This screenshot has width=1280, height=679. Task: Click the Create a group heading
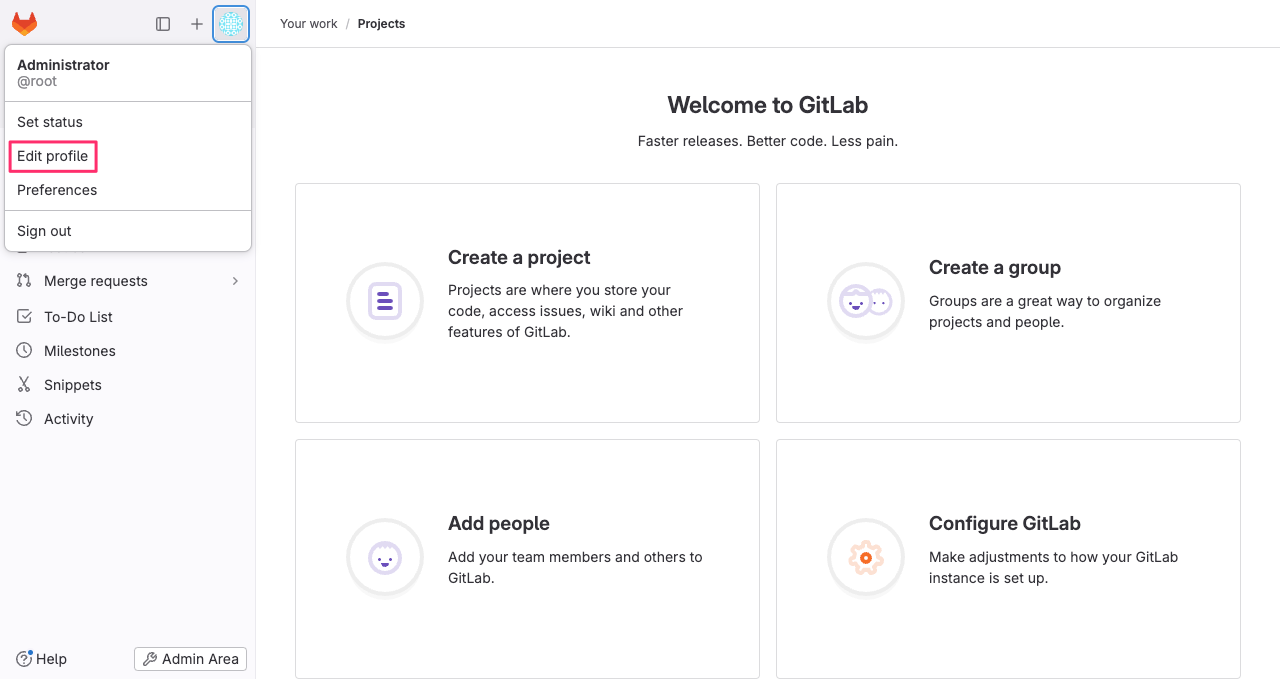(x=995, y=267)
